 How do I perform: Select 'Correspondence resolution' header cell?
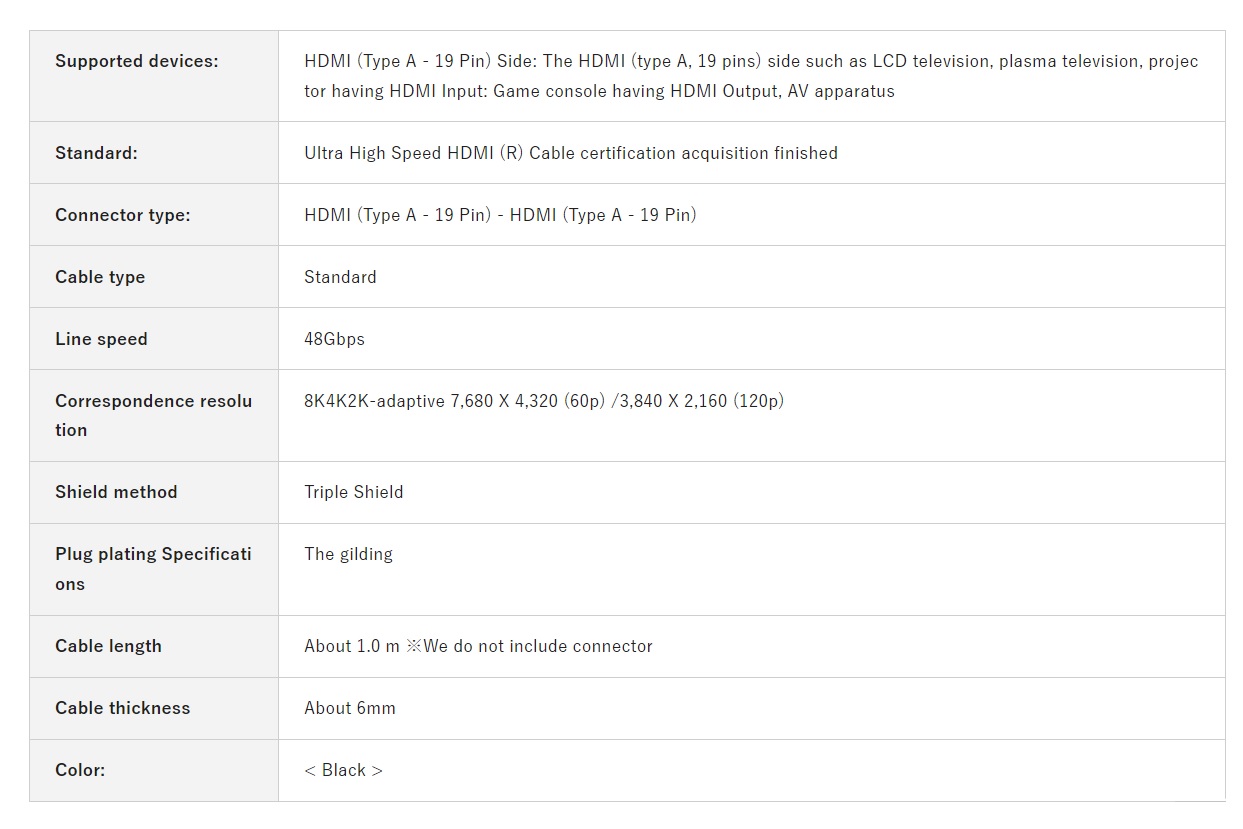tap(154, 415)
